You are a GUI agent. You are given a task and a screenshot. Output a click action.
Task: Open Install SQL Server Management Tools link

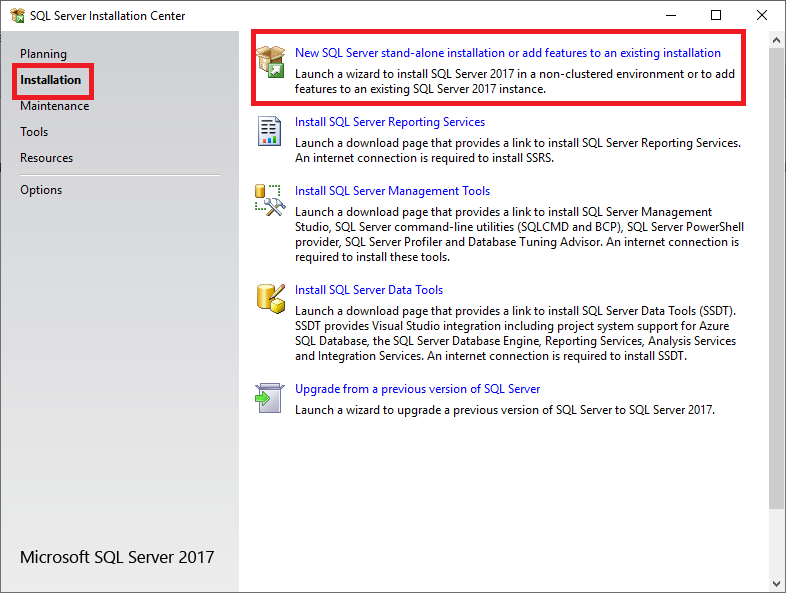click(392, 191)
